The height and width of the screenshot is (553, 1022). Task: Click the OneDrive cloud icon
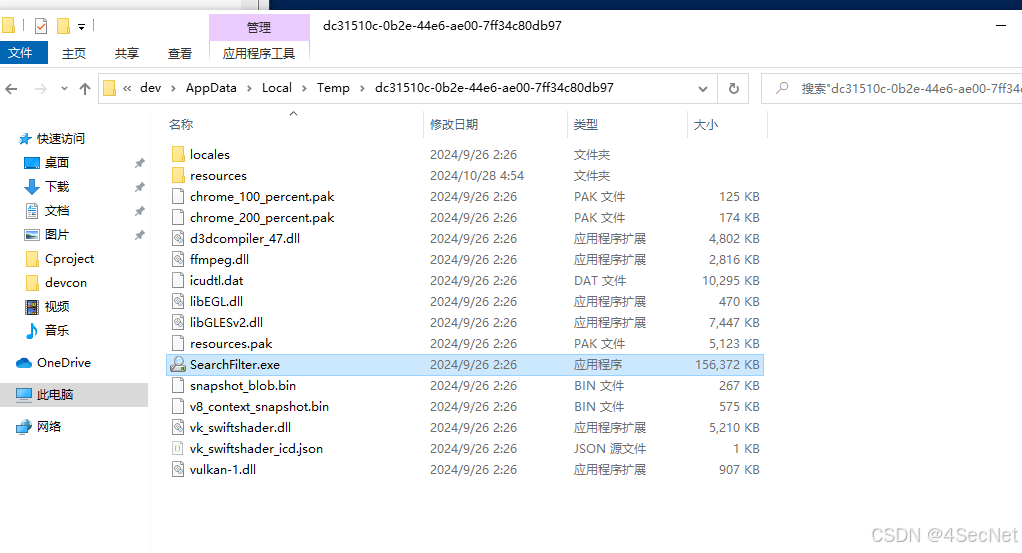(x=24, y=363)
